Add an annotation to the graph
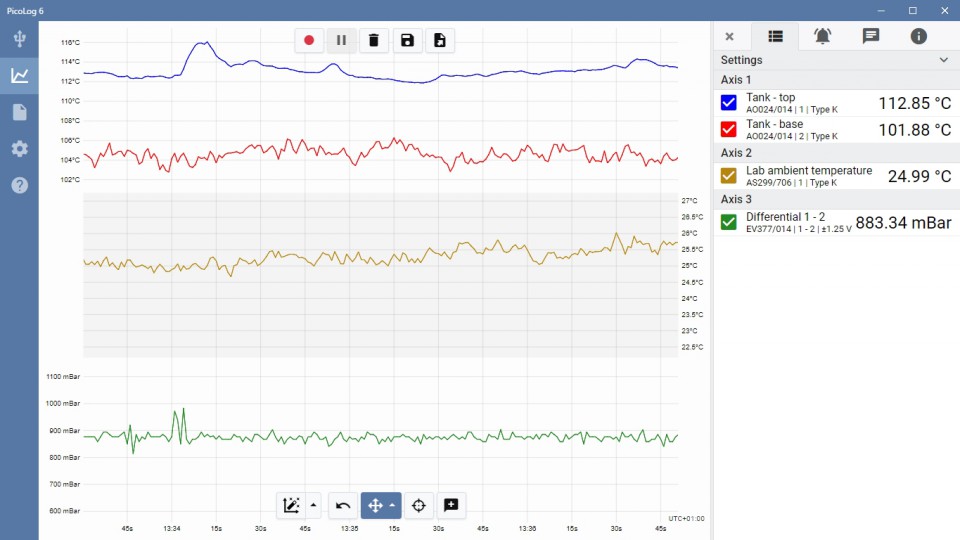The image size is (960, 540). point(451,505)
